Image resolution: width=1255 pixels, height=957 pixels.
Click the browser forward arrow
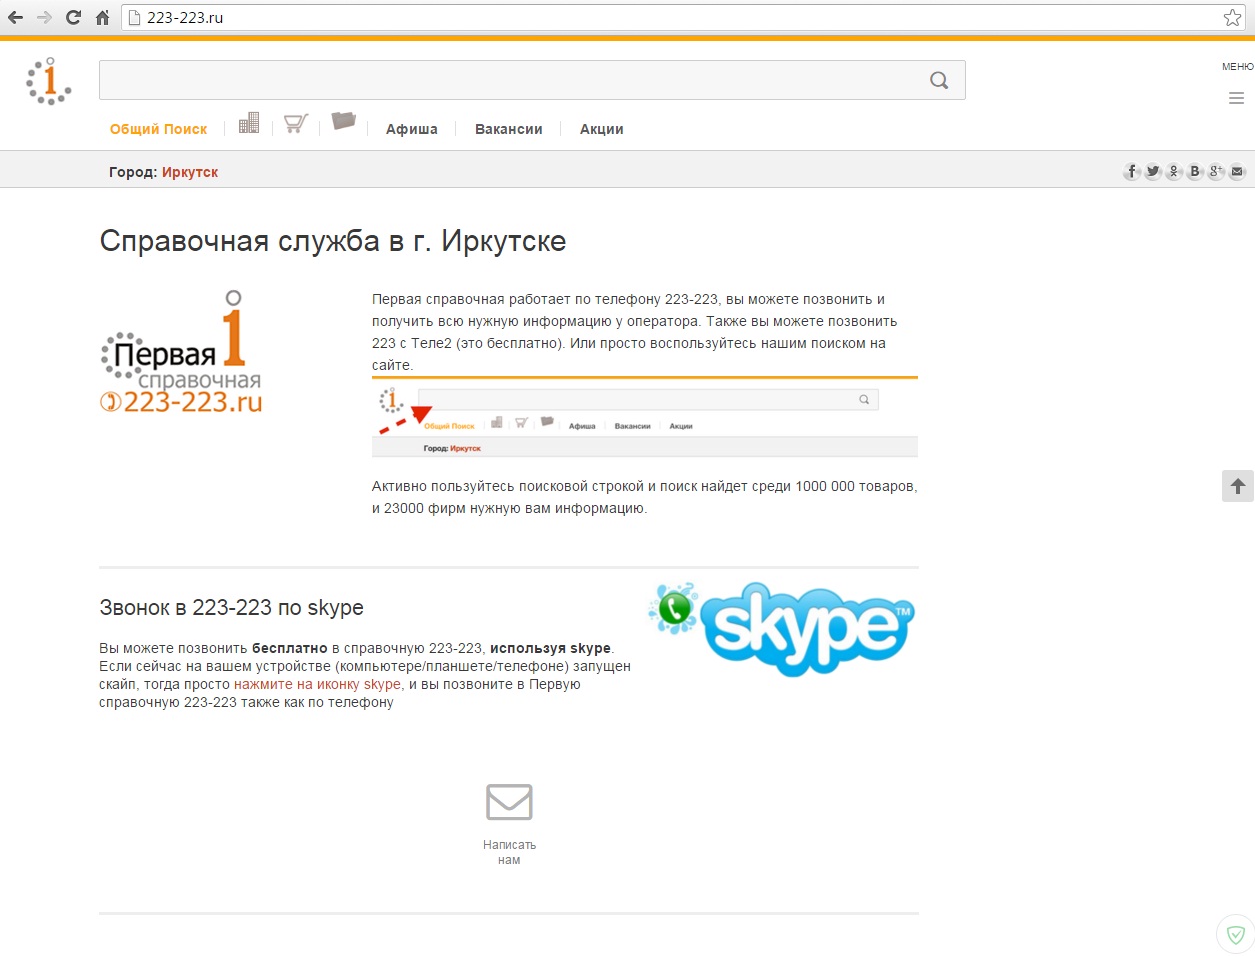[x=44, y=17]
